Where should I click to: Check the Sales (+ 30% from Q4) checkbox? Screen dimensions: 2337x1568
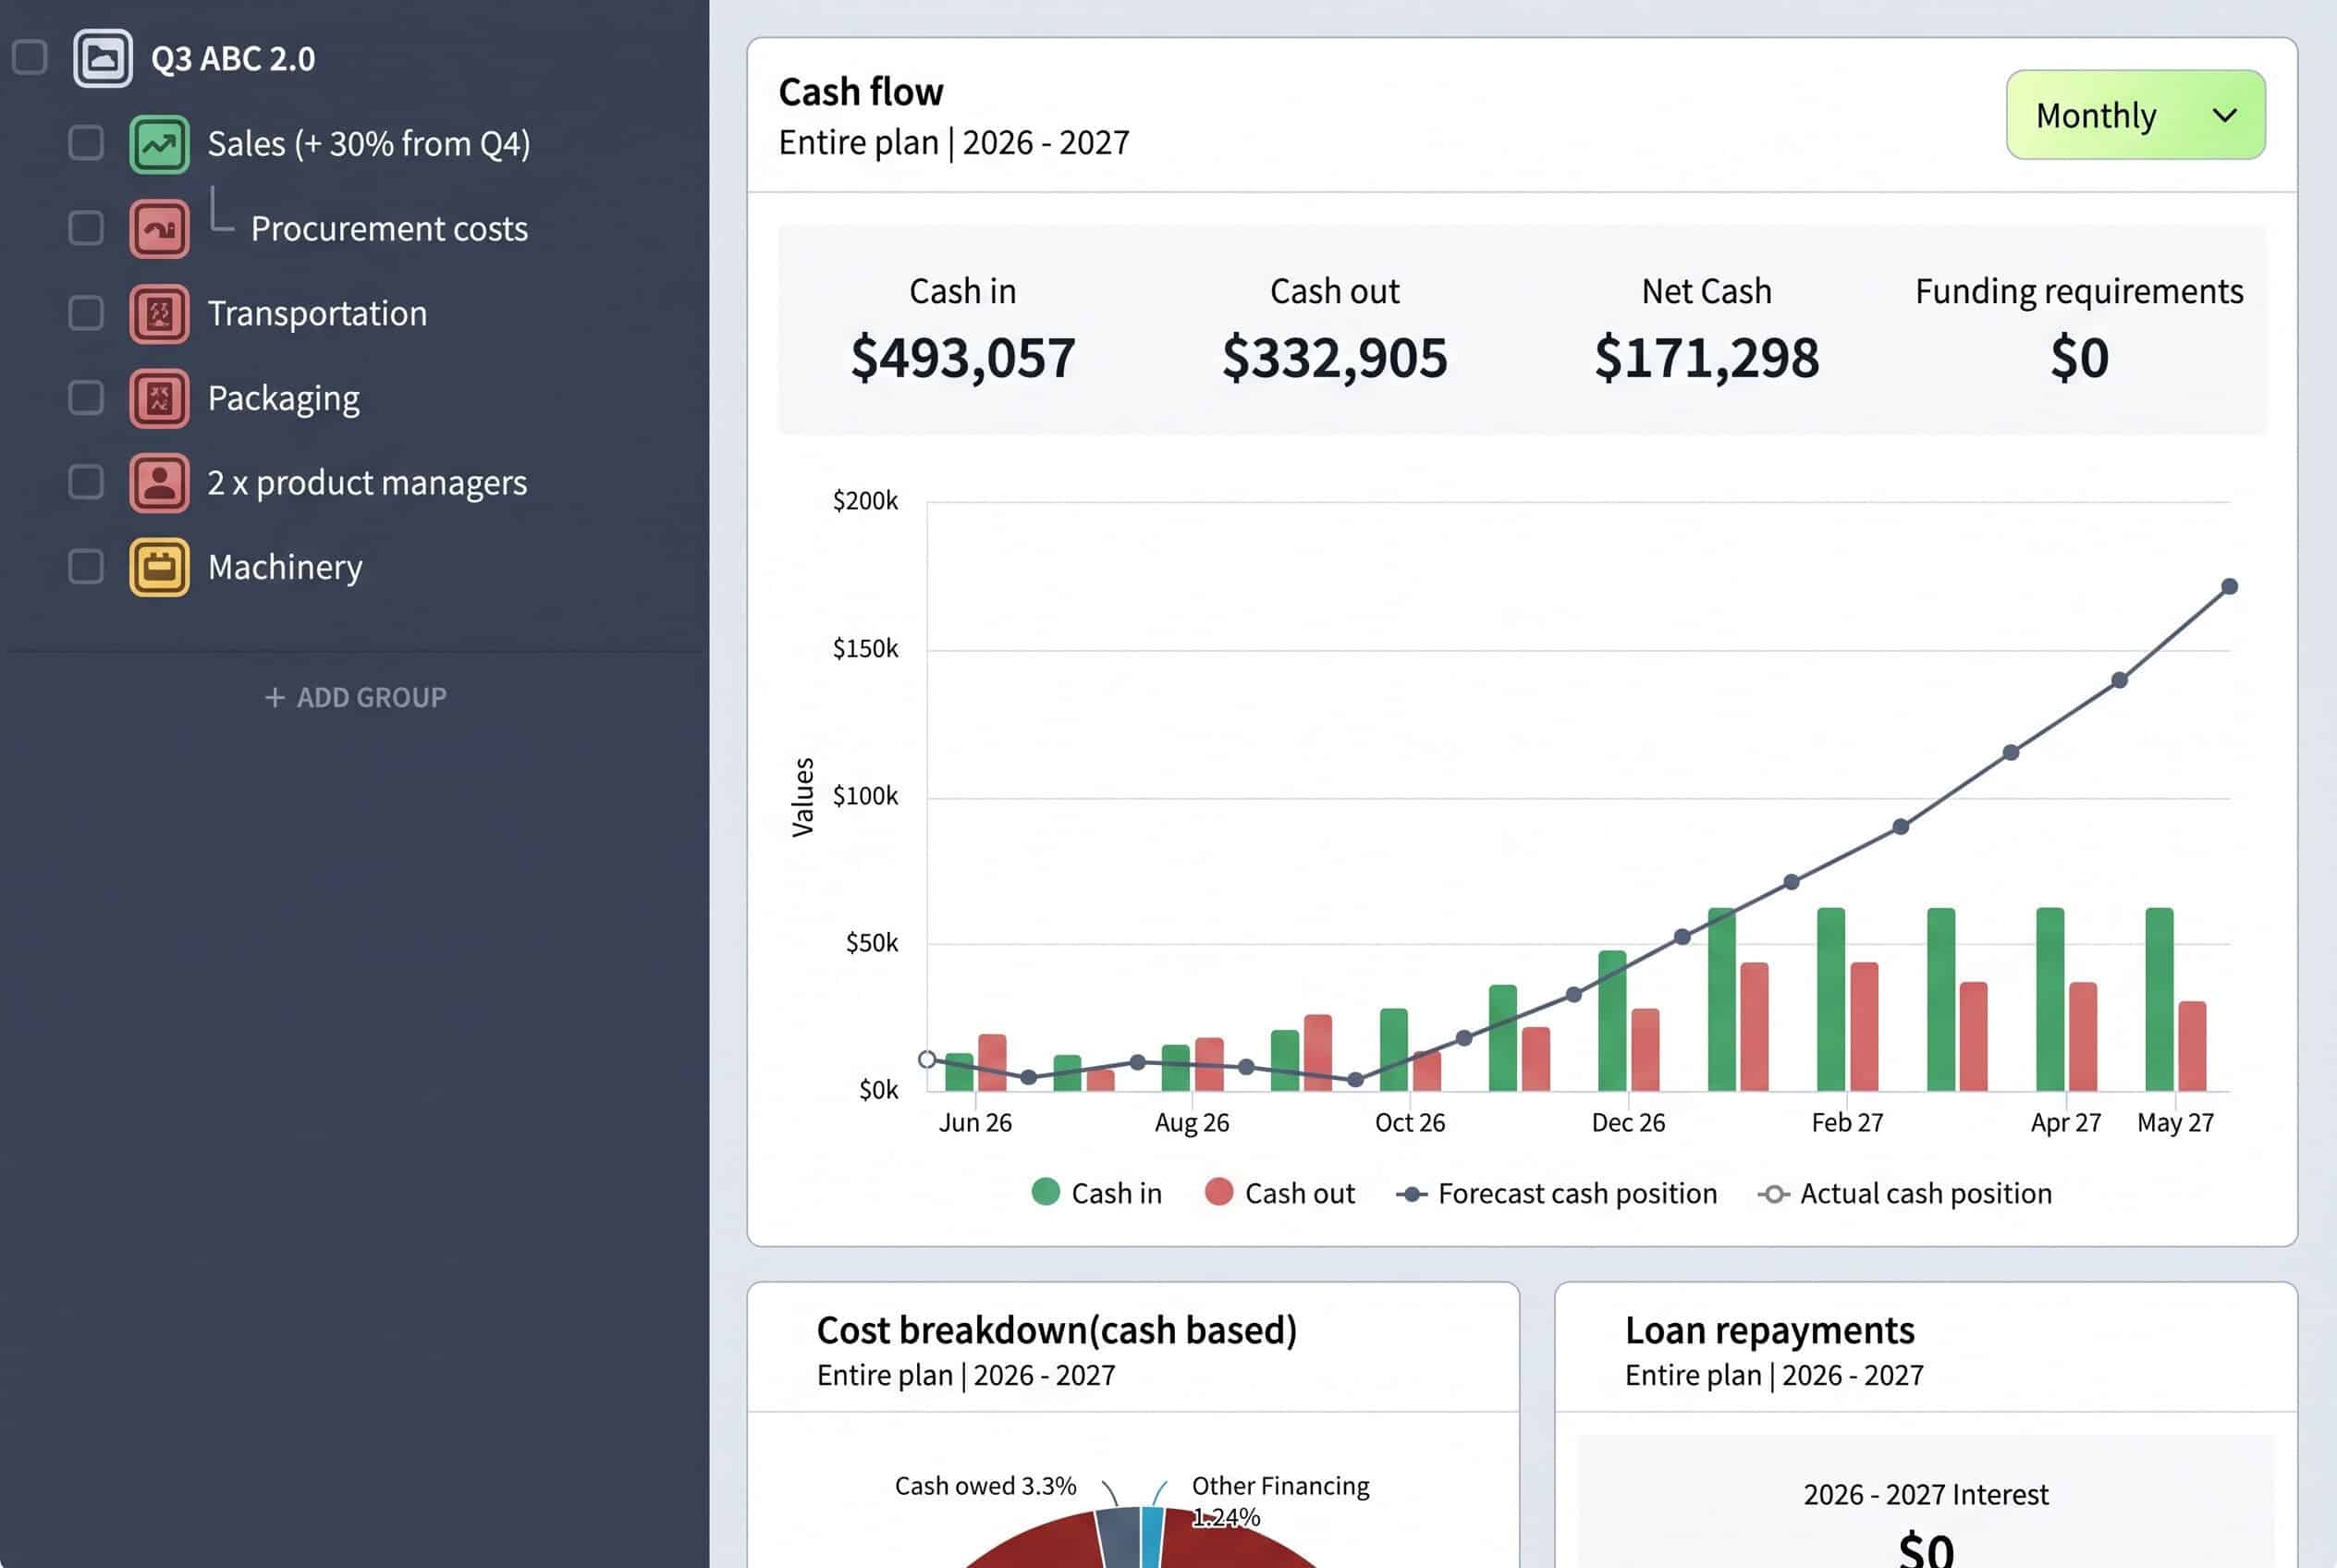point(86,143)
